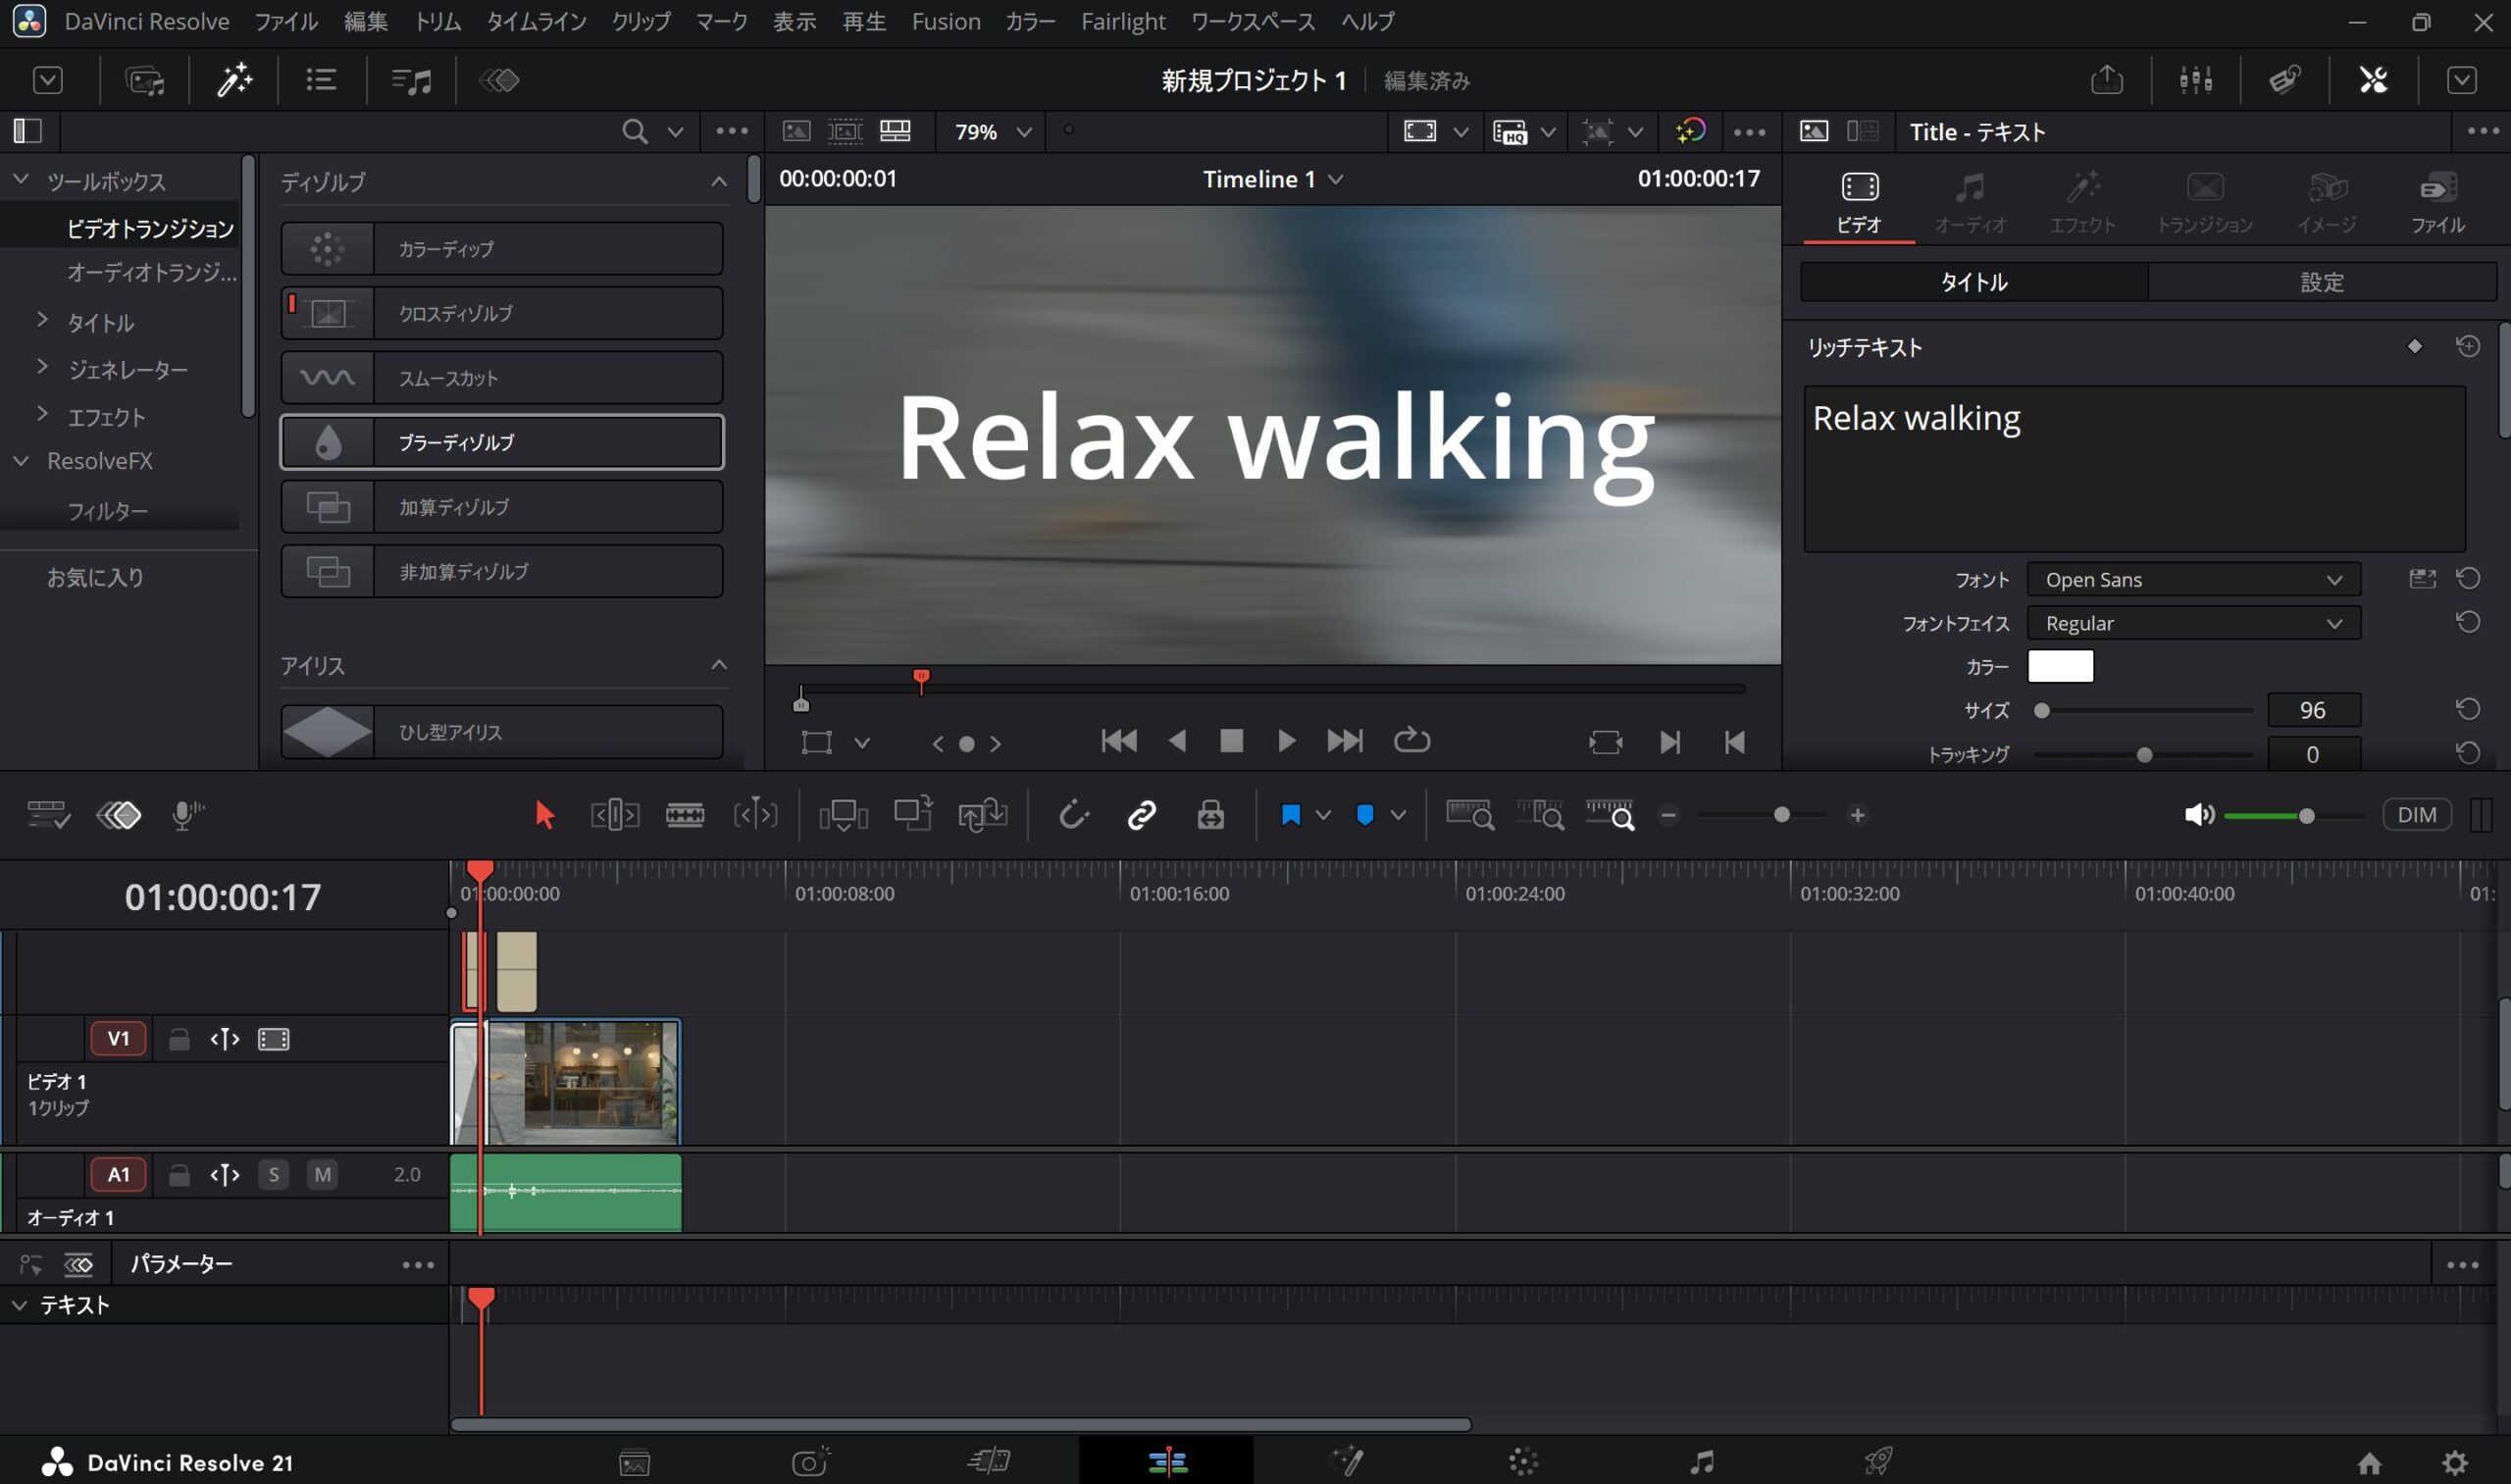Click the Detail Zoom icon
2511x1484 pixels.
(x=1540, y=815)
